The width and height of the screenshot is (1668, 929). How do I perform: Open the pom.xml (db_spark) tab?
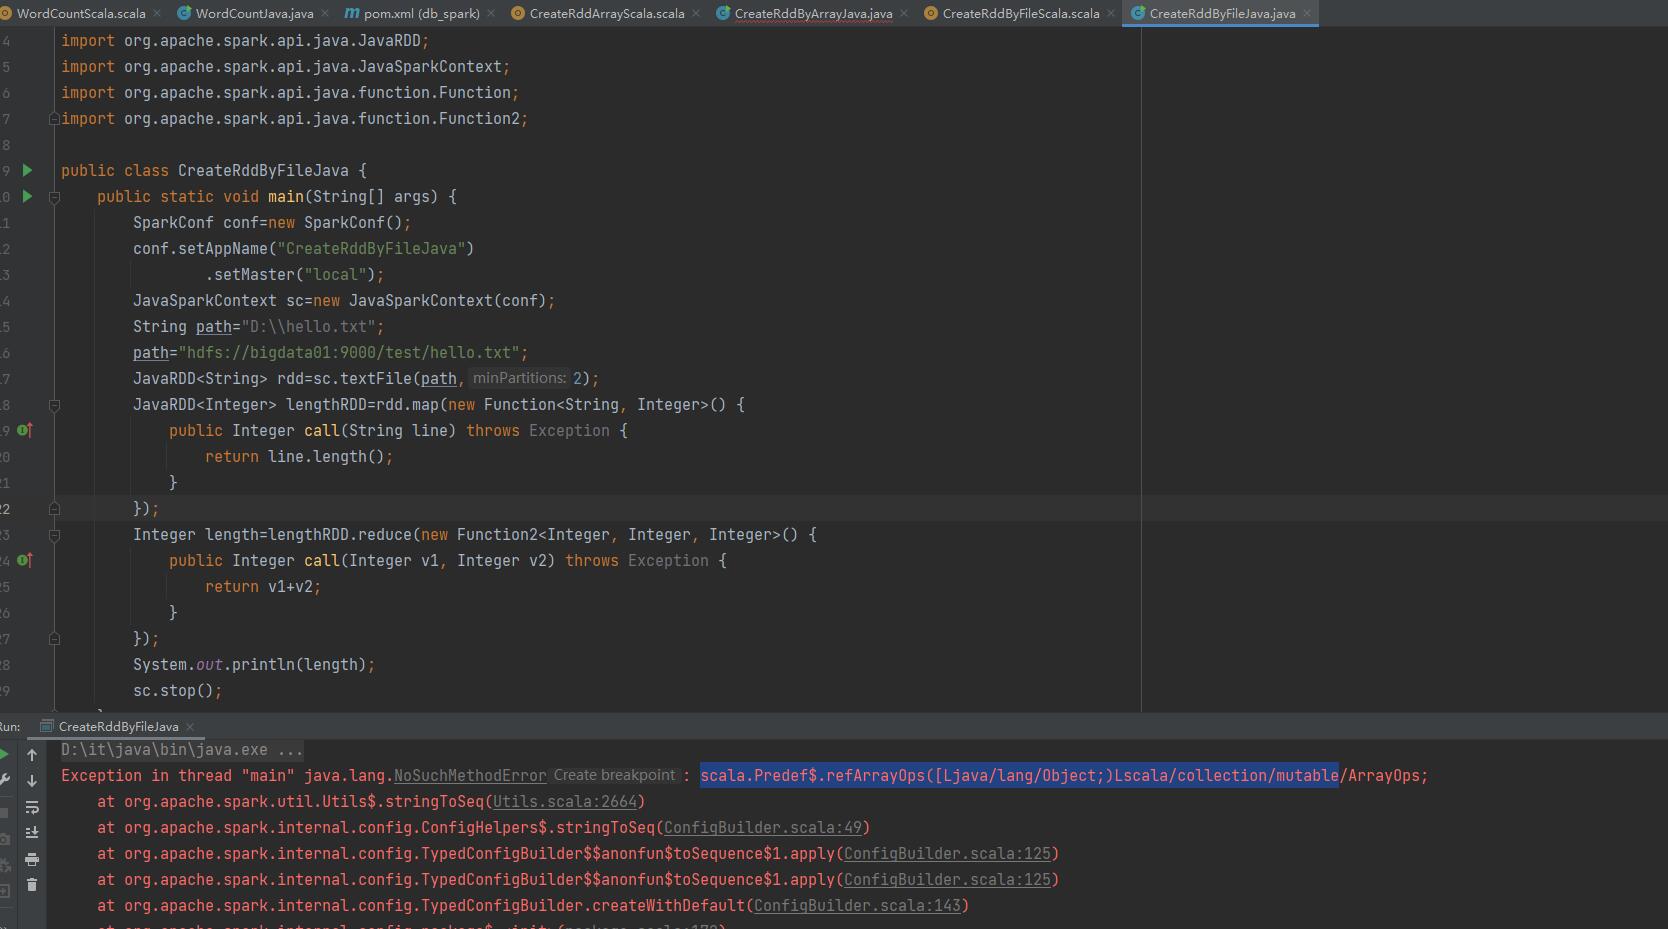pyautogui.click(x=421, y=13)
